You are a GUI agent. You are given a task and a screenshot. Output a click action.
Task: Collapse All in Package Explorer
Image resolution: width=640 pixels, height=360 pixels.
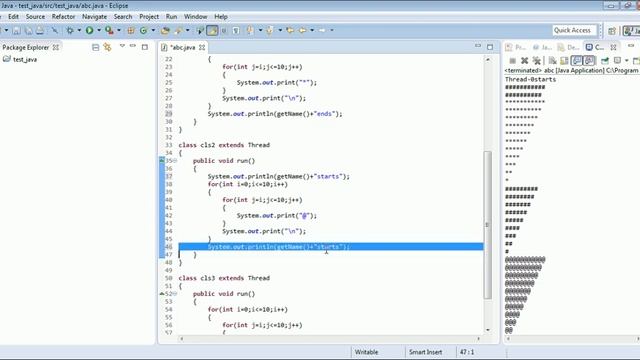[96, 47]
